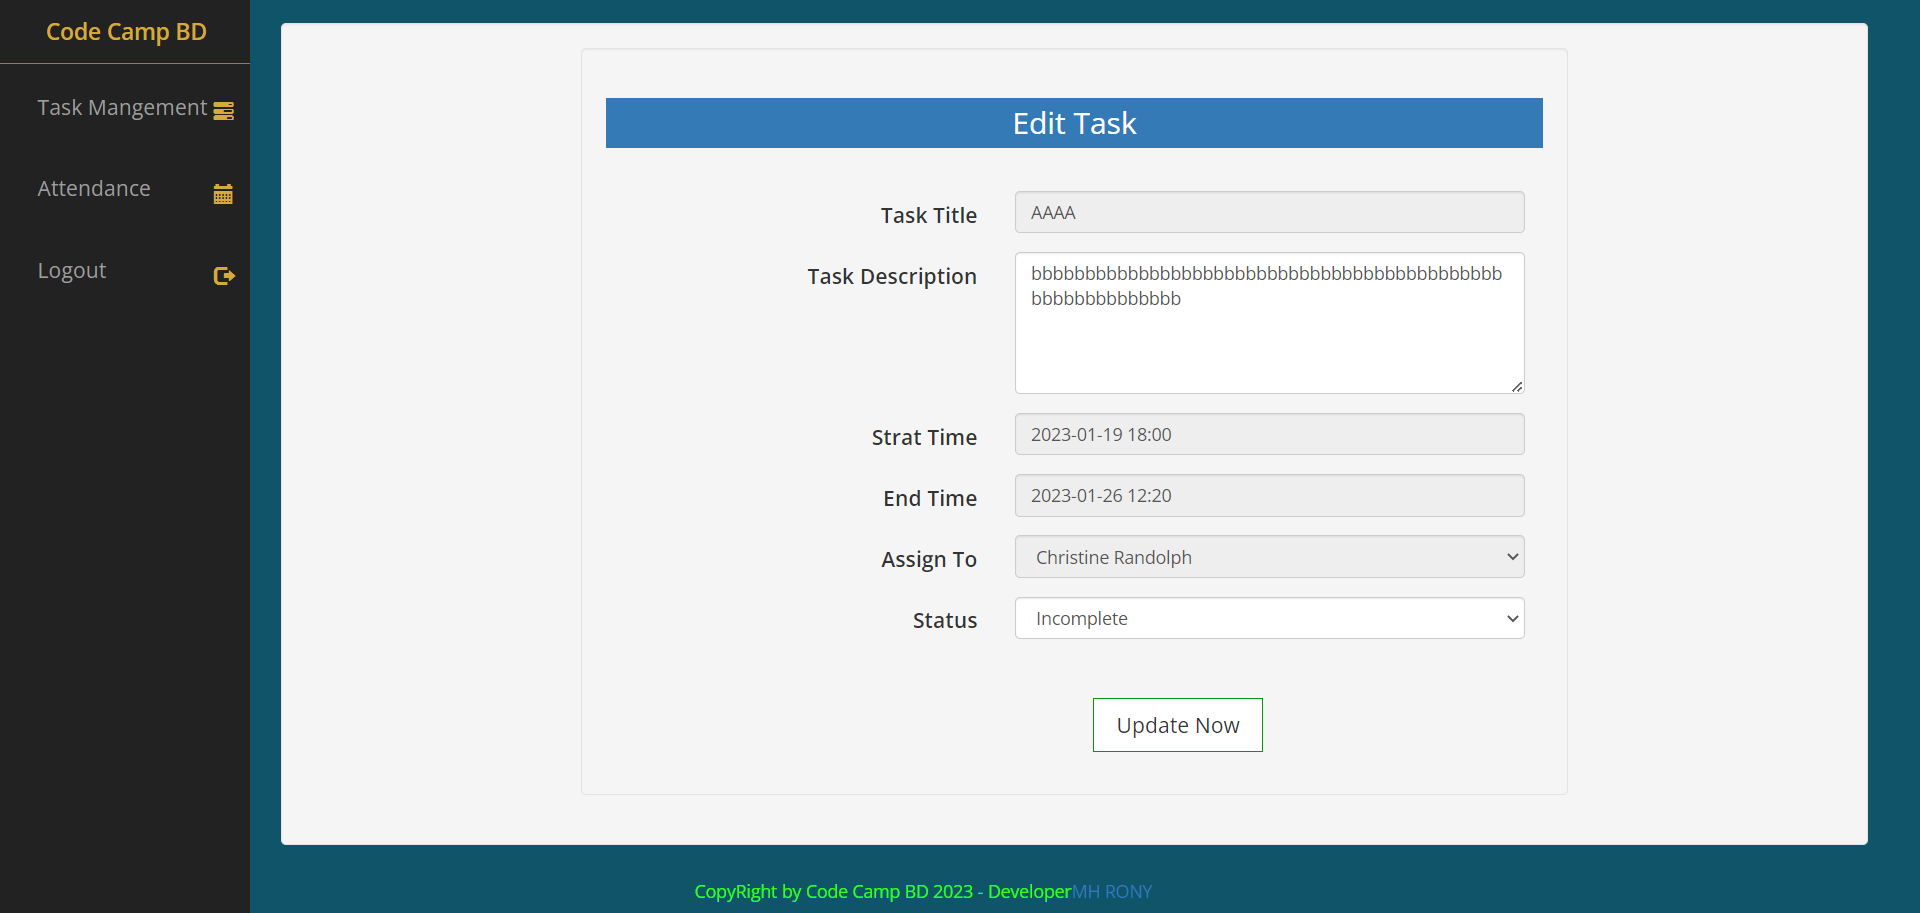1920x913 pixels.
Task: Open the Status dropdown
Action: pyautogui.click(x=1268, y=618)
